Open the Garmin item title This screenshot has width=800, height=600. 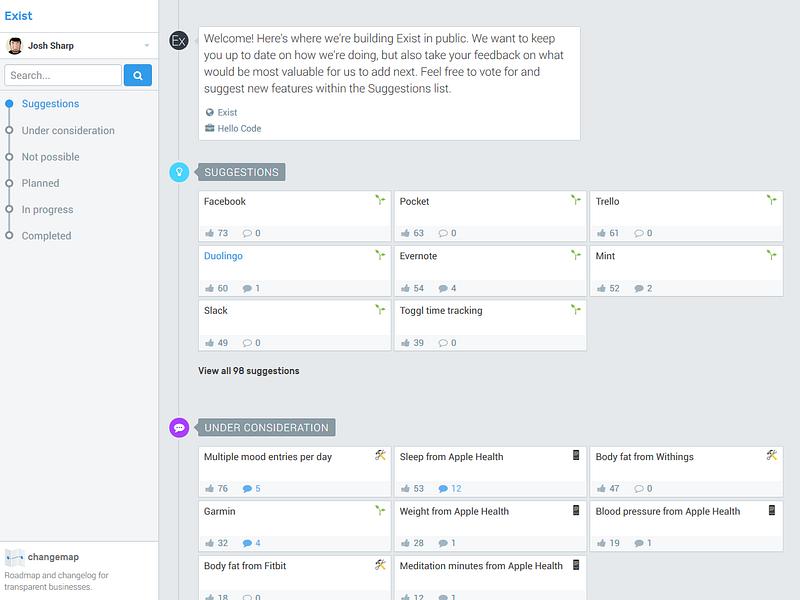pyautogui.click(x=220, y=511)
